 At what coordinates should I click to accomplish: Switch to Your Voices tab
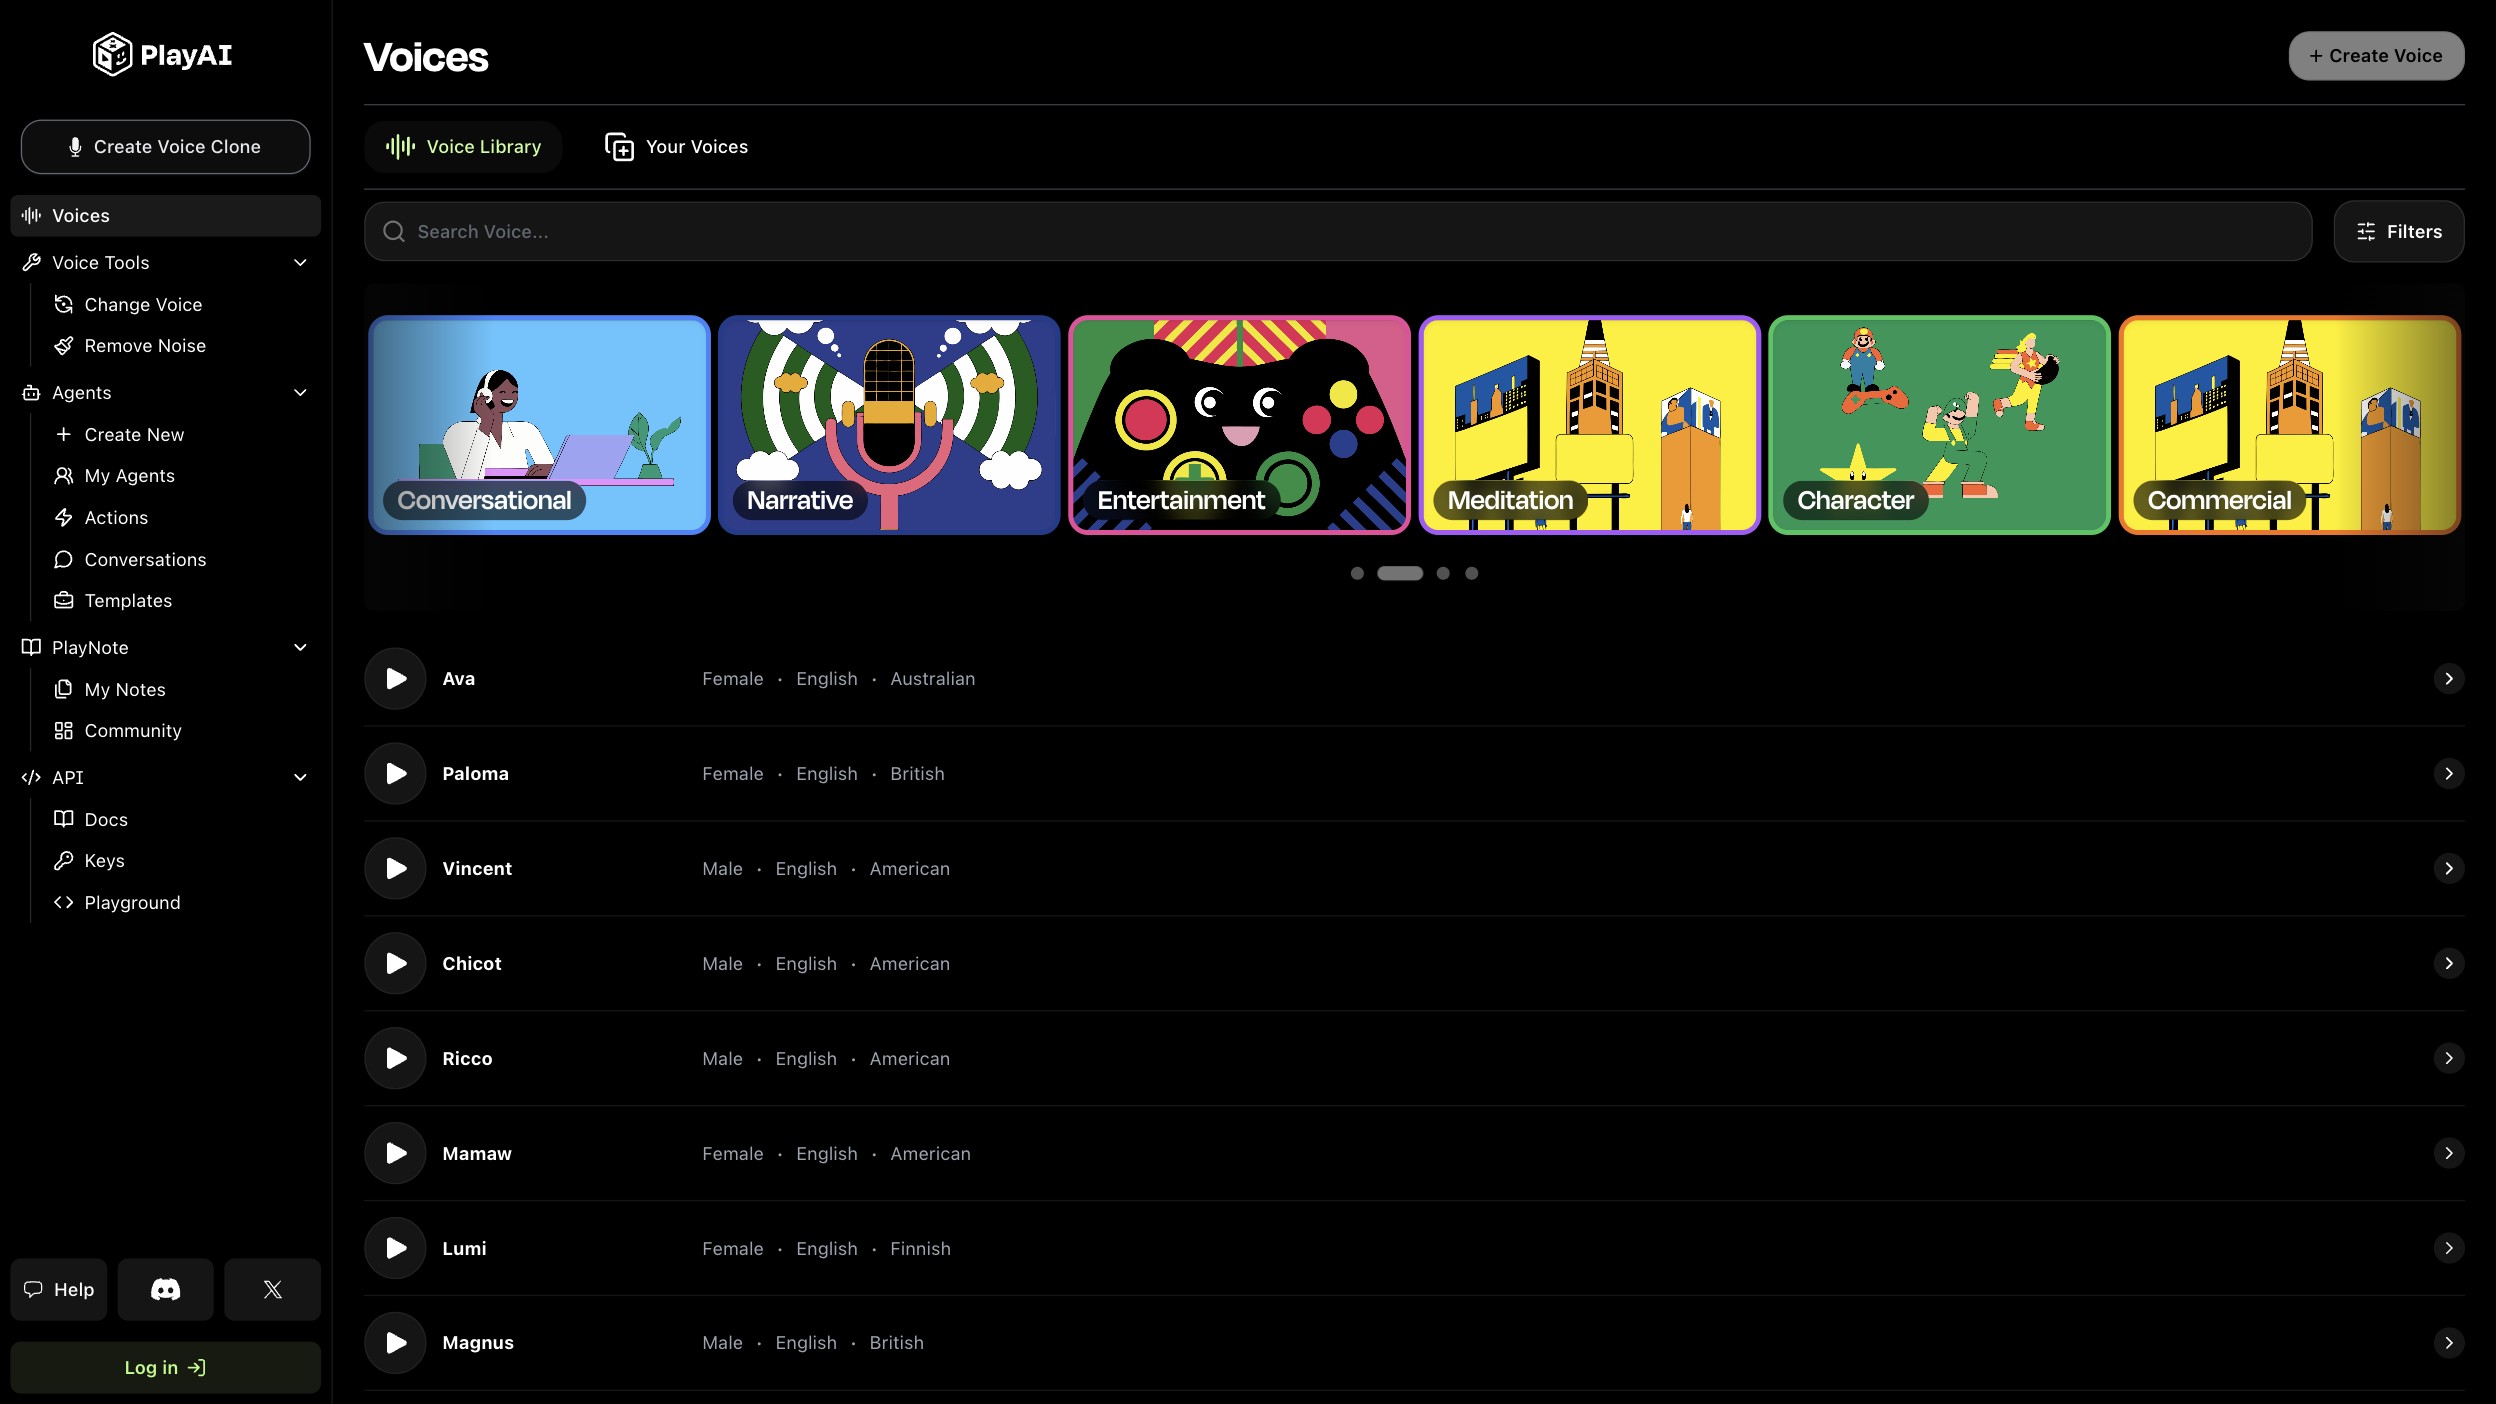tap(677, 147)
